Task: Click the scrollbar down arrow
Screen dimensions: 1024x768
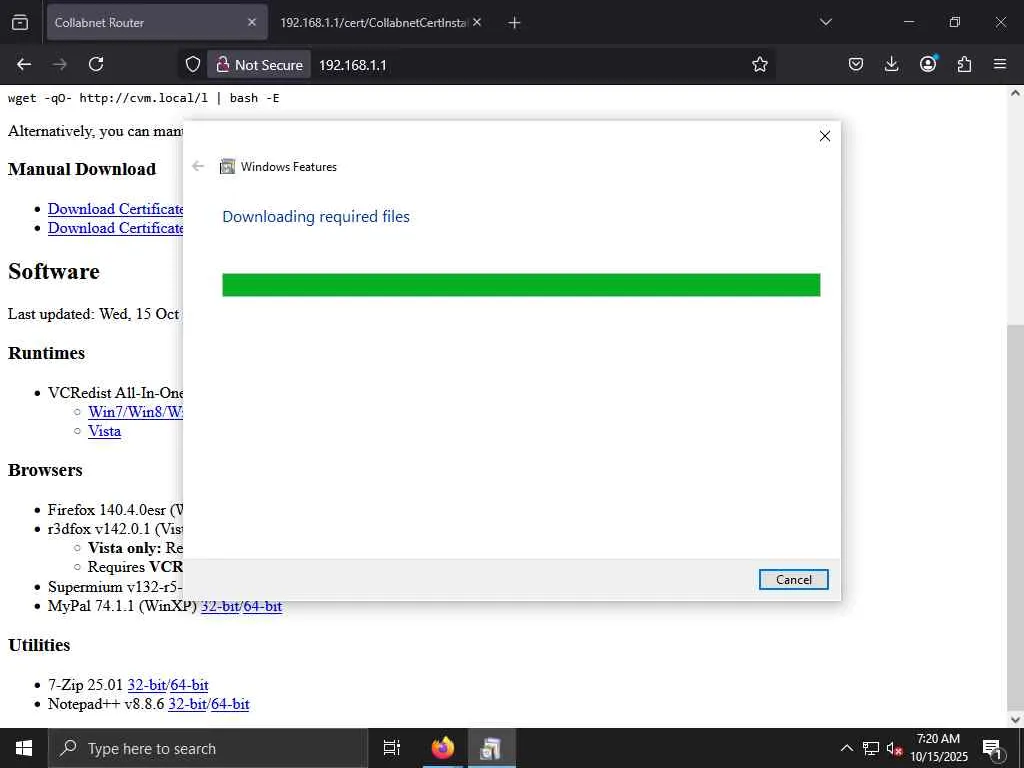Action: (x=1015, y=720)
